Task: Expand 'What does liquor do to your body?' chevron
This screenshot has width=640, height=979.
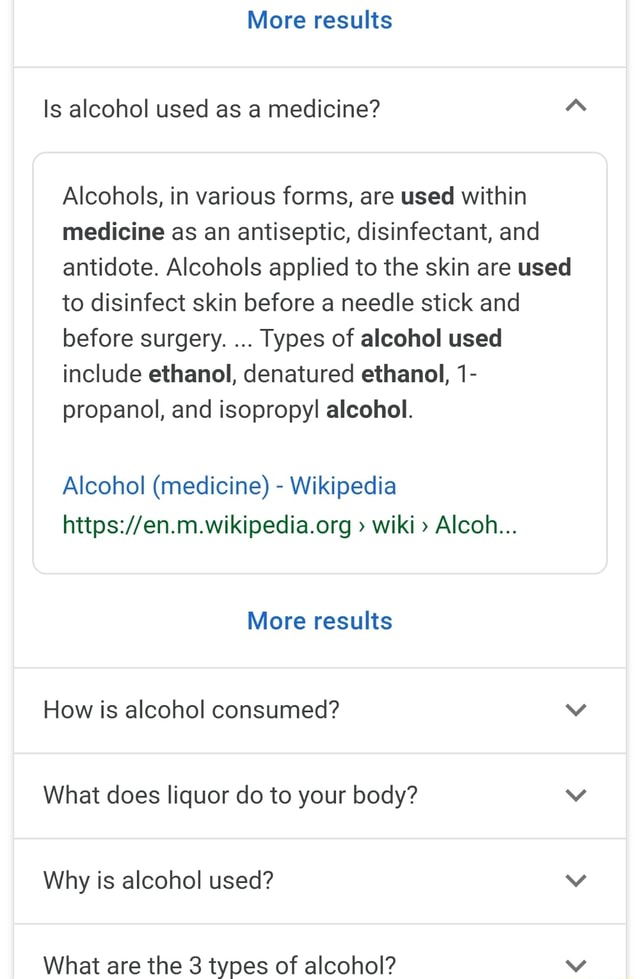Action: tap(576, 795)
